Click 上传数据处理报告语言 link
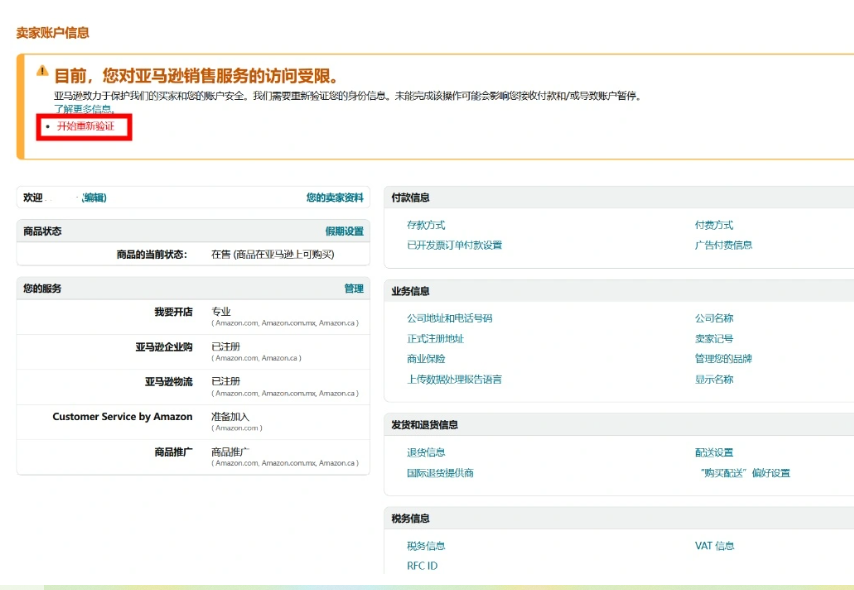This screenshot has height=590, width=854. tap(454, 380)
